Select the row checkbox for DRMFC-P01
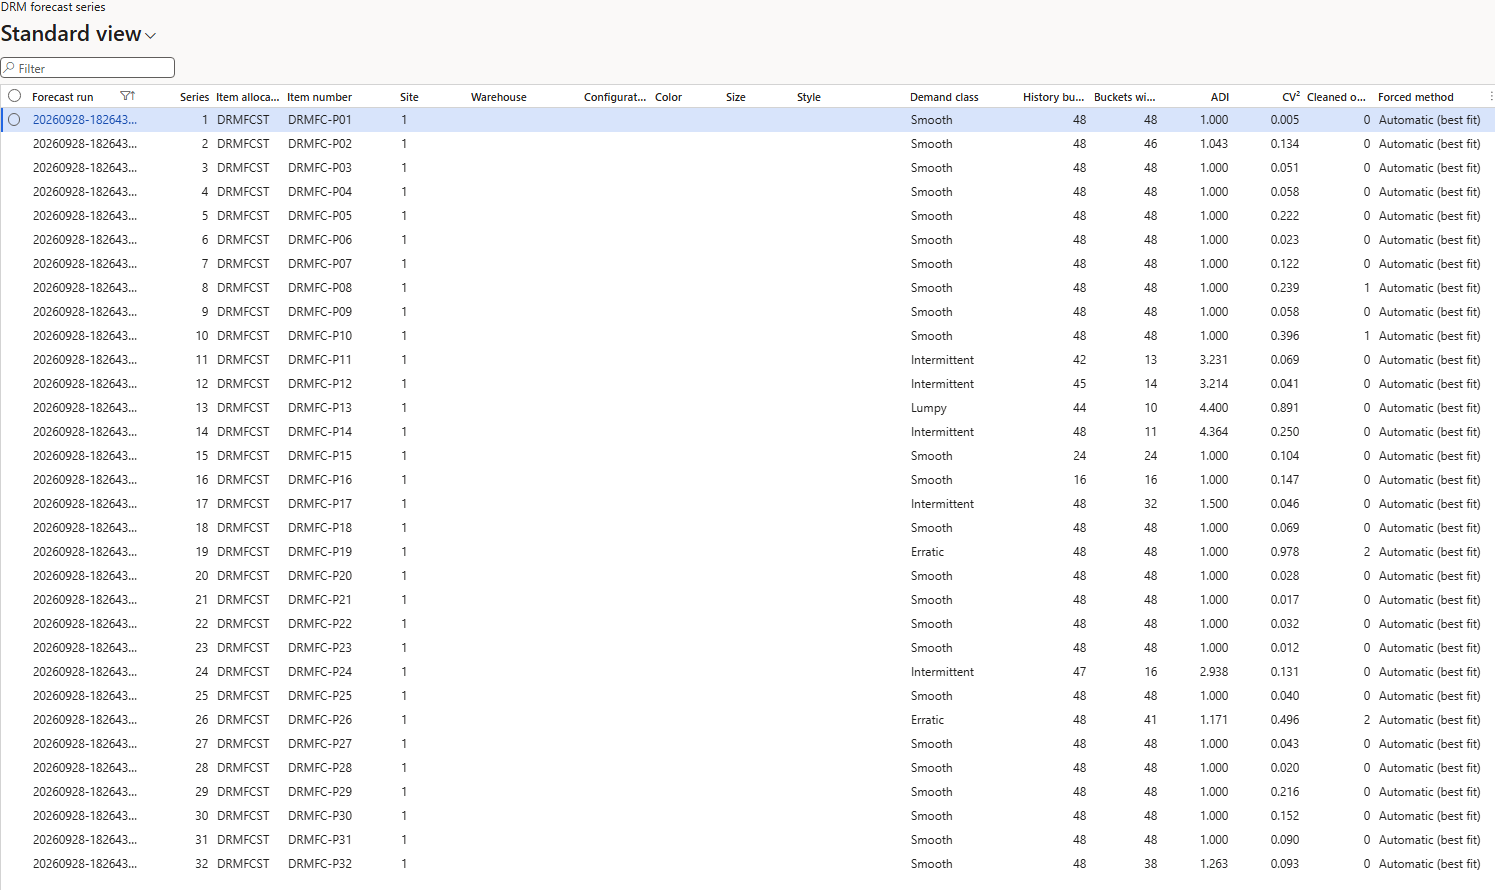Viewport: 1495px width, 890px height. (14, 120)
